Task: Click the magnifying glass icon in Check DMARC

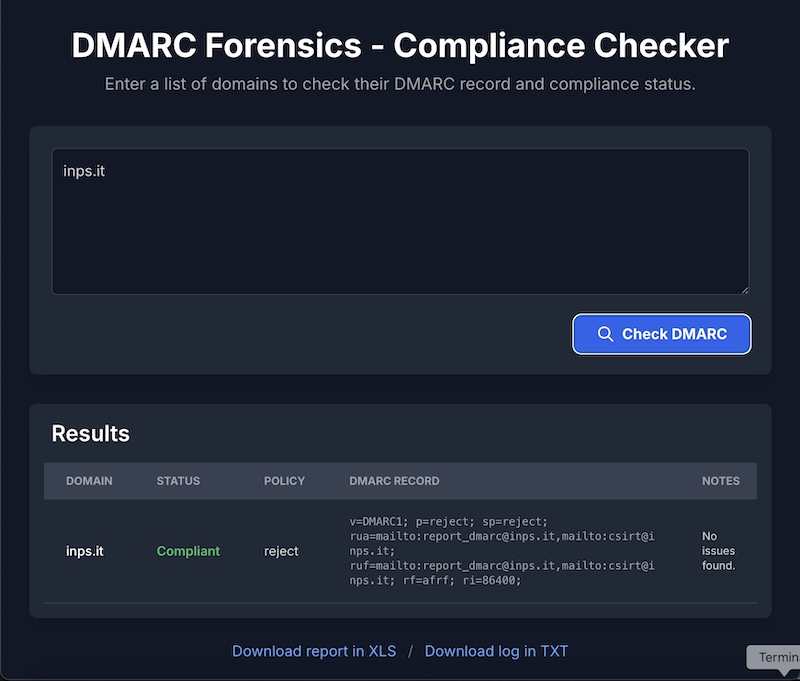Action: 604,334
